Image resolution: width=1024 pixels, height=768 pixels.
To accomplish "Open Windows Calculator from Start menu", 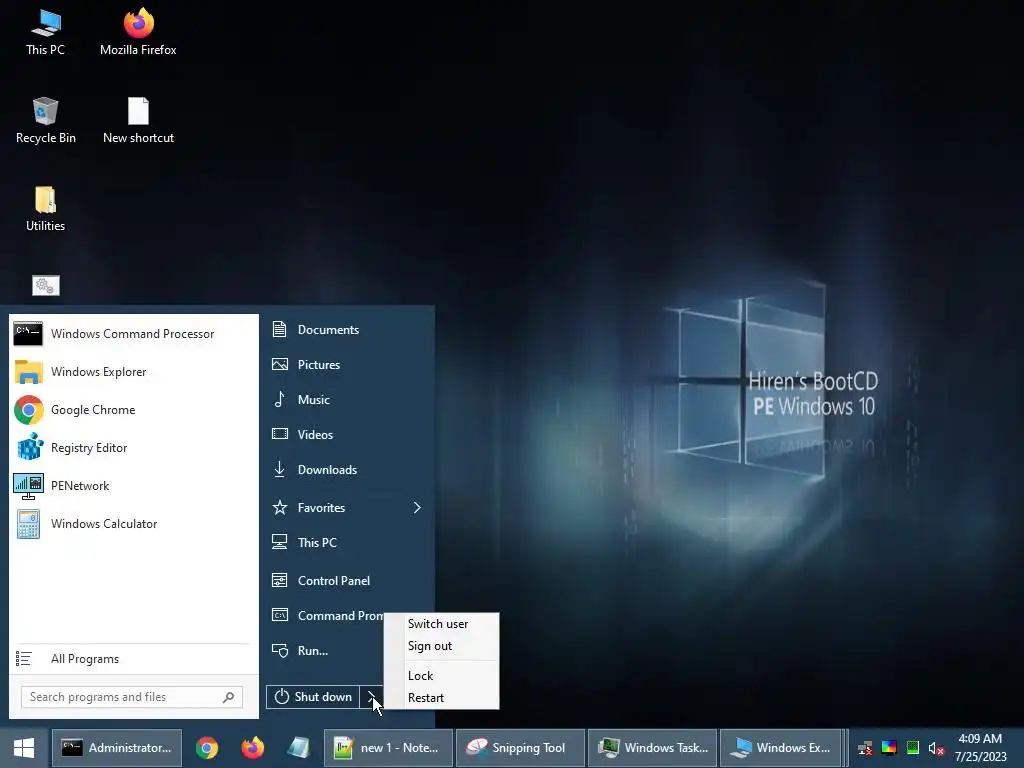I will (x=133, y=524).
